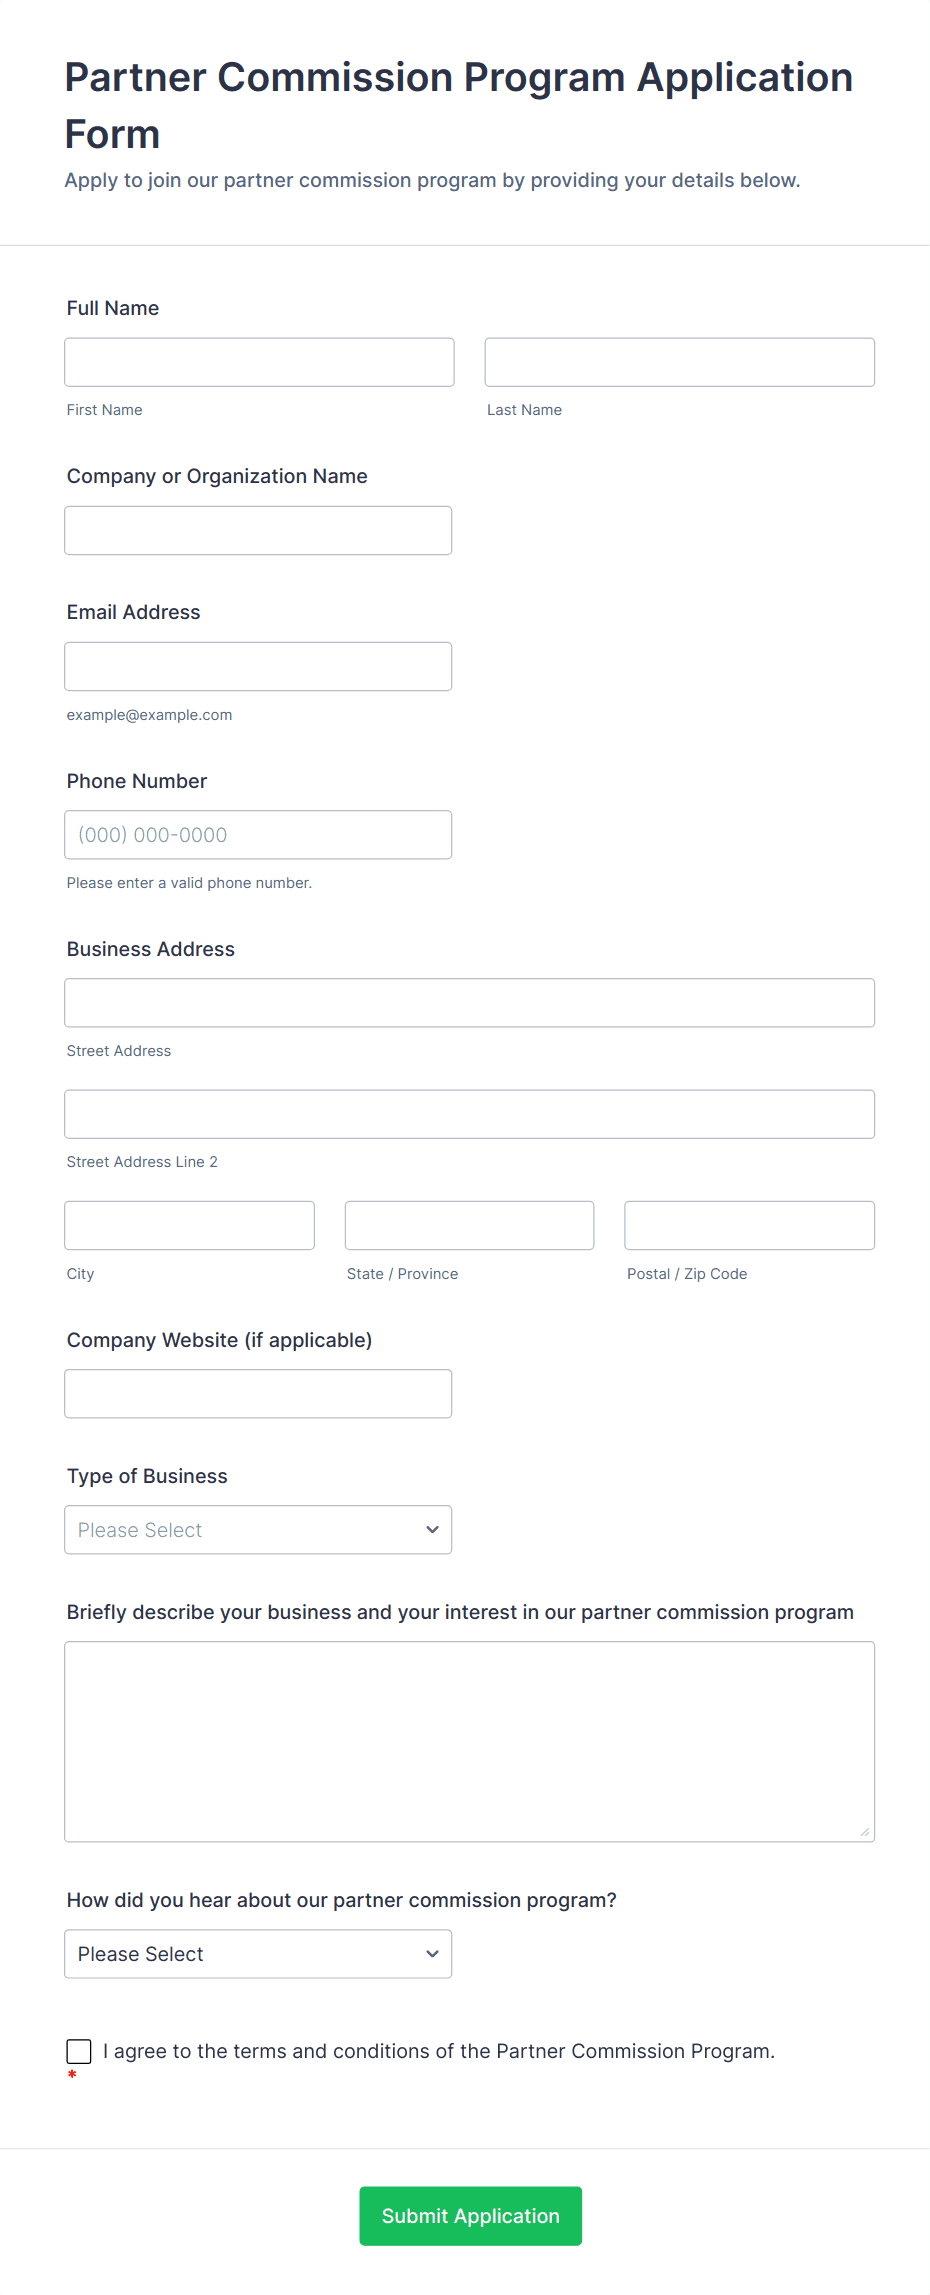Viewport: 930px width, 2295px height.
Task: Check the terms and conditions checkbox
Action: point(79,2051)
